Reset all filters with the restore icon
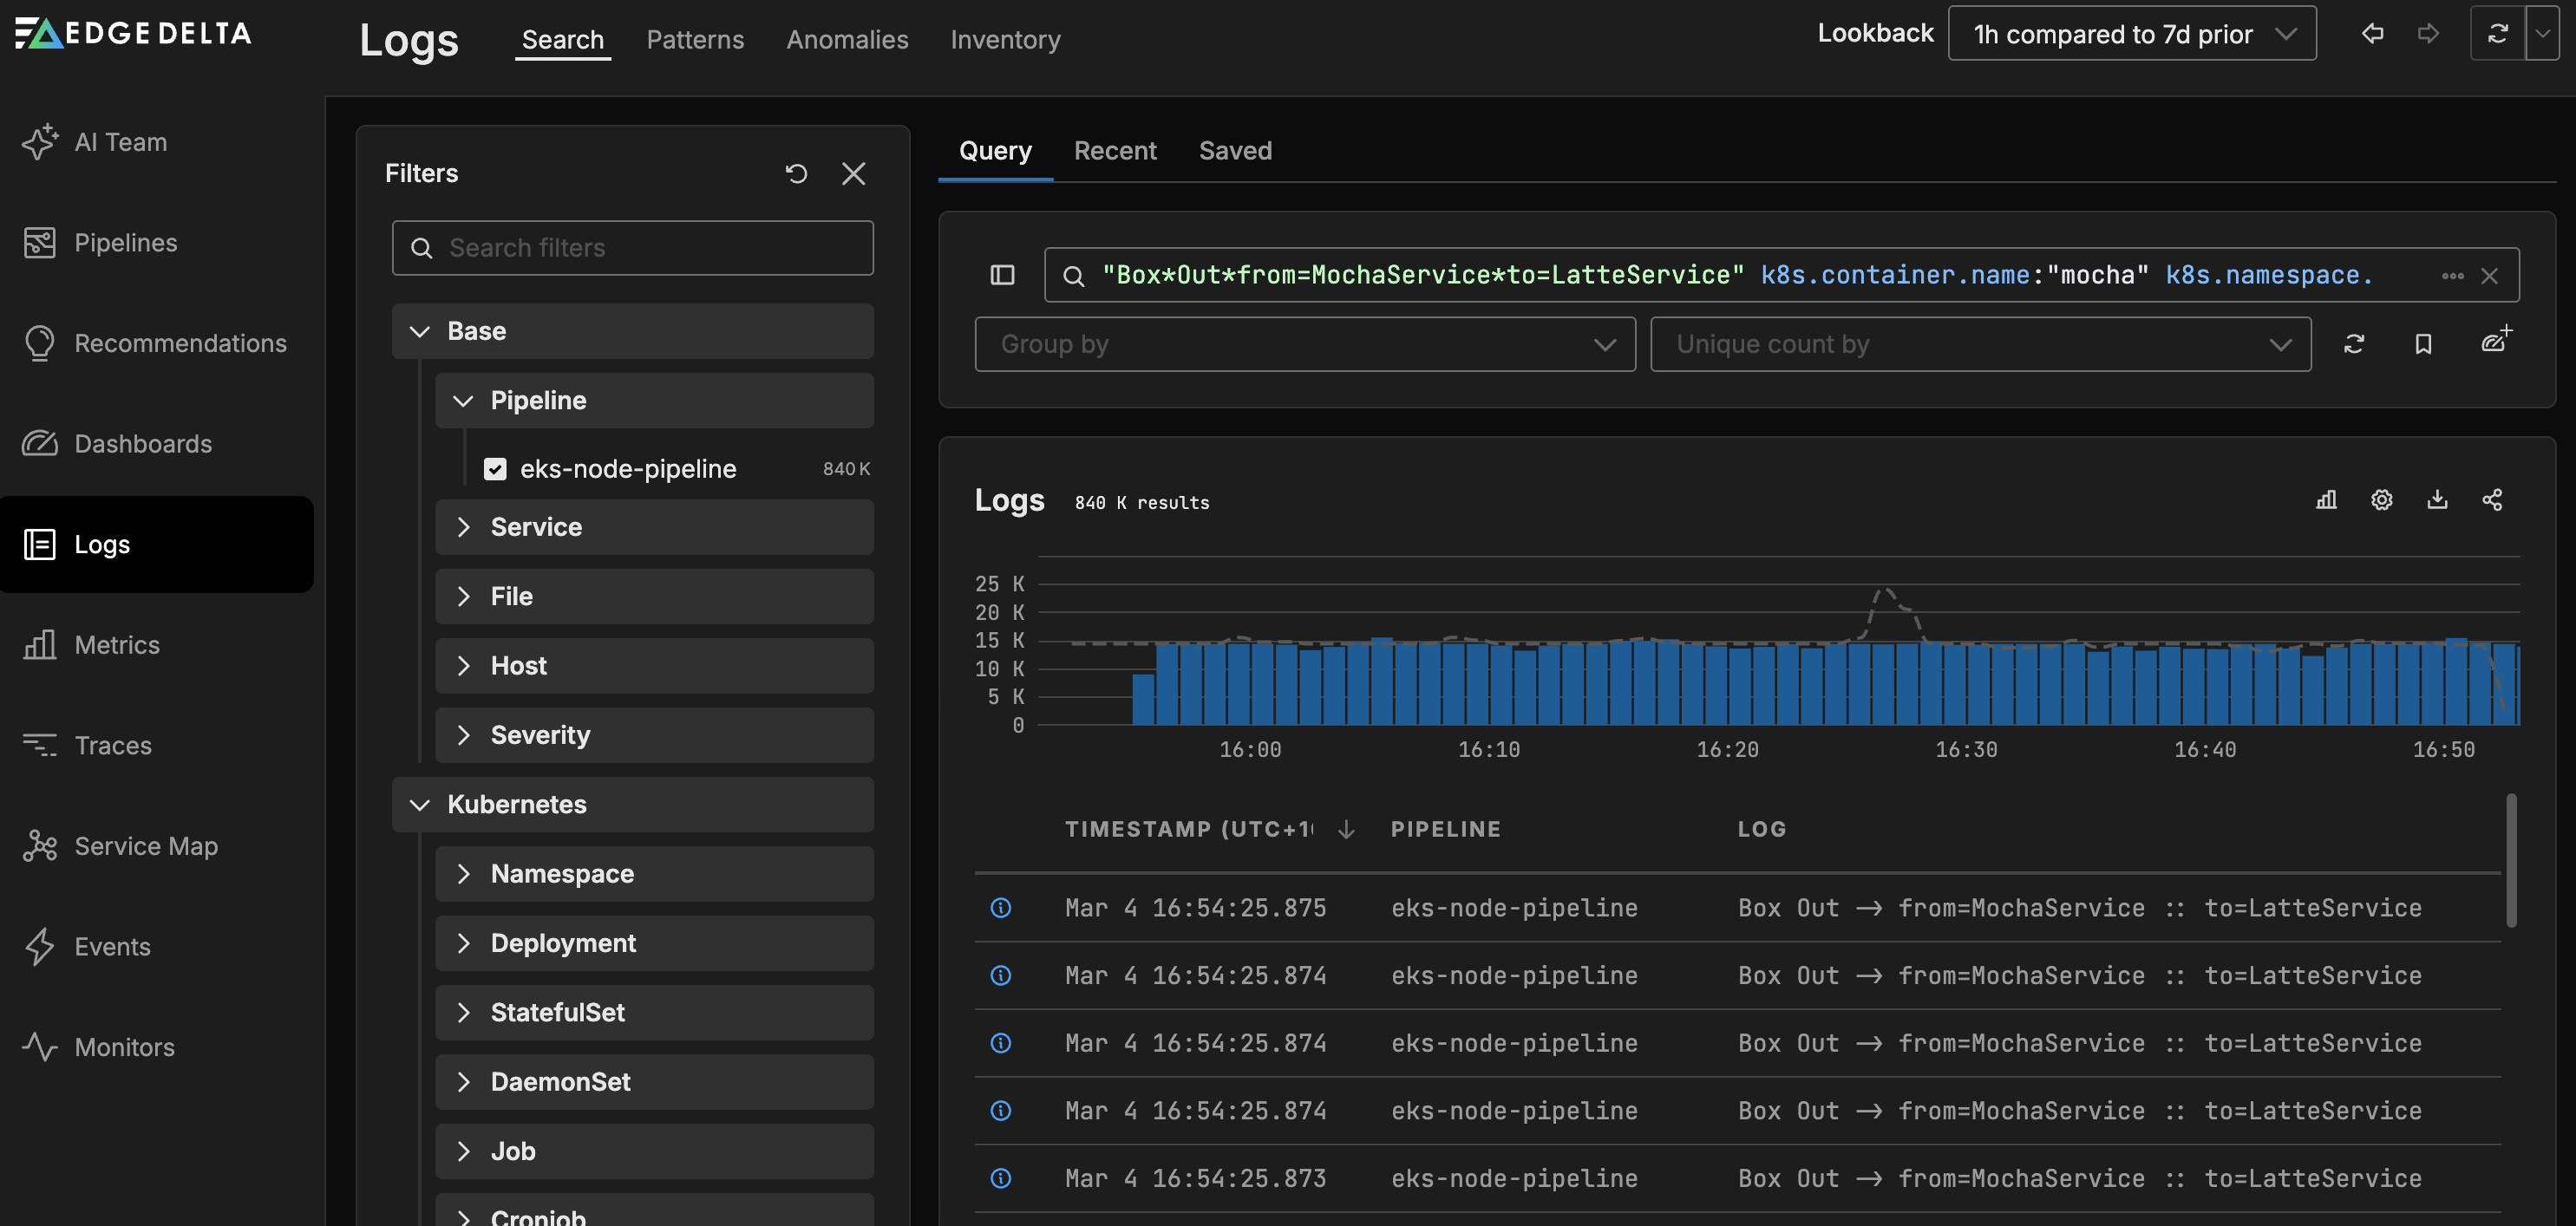The width and height of the screenshot is (2576, 1226). (796, 173)
